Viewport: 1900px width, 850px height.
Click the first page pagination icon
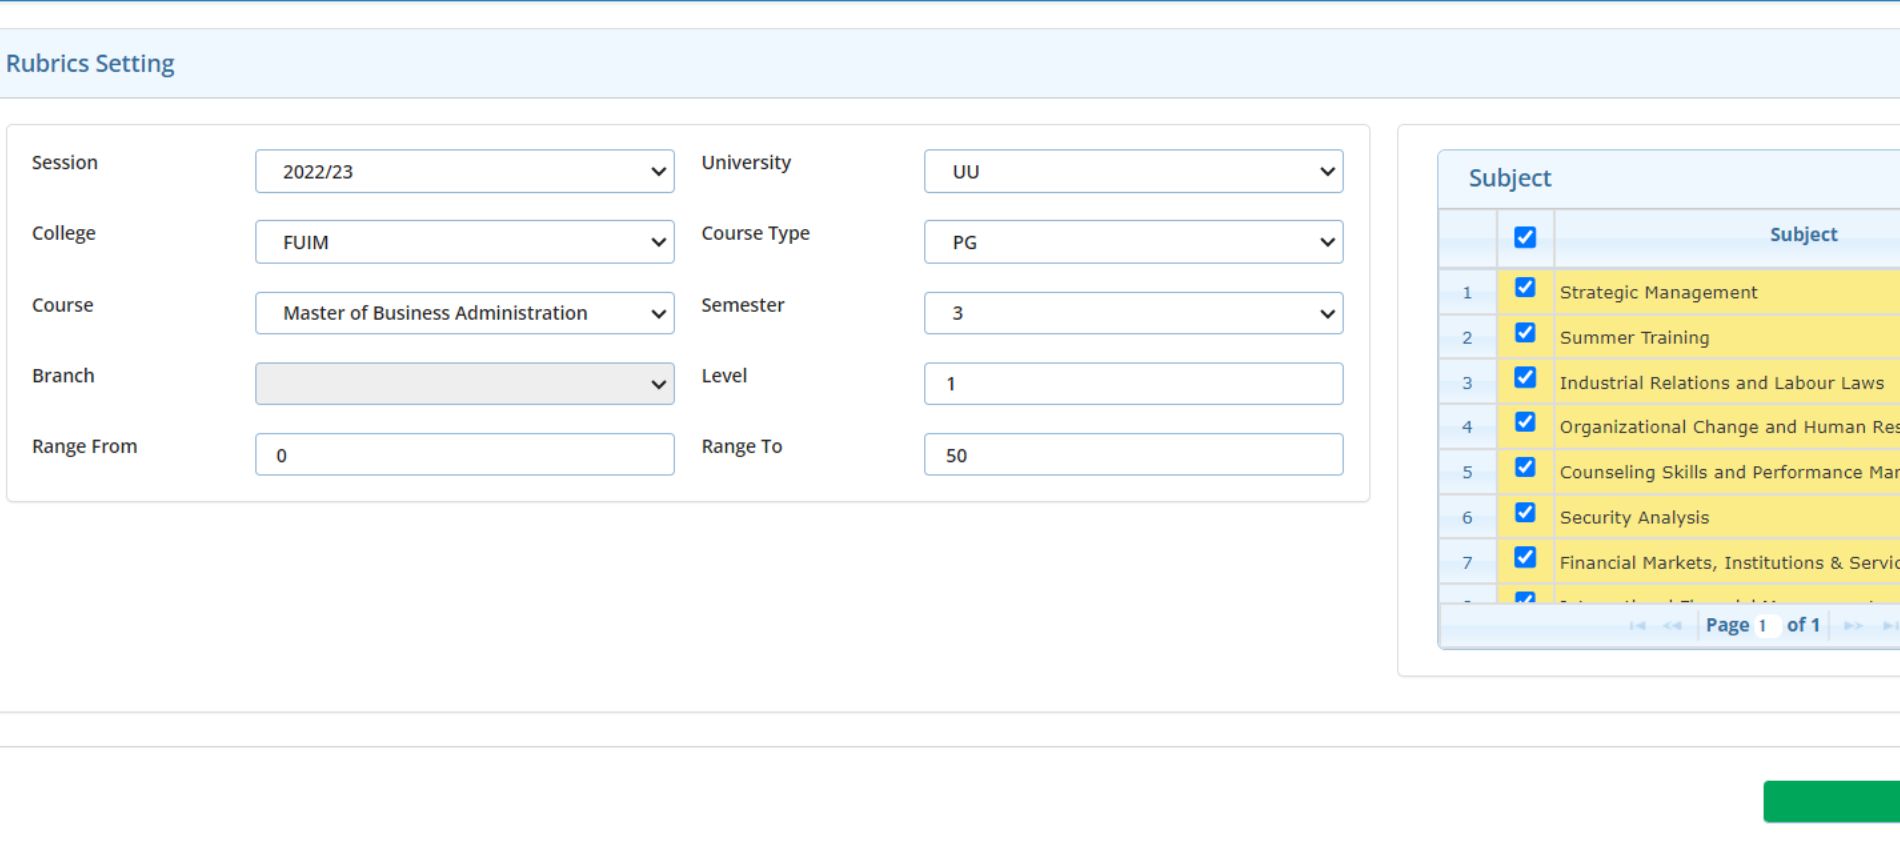(x=1637, y=626)
